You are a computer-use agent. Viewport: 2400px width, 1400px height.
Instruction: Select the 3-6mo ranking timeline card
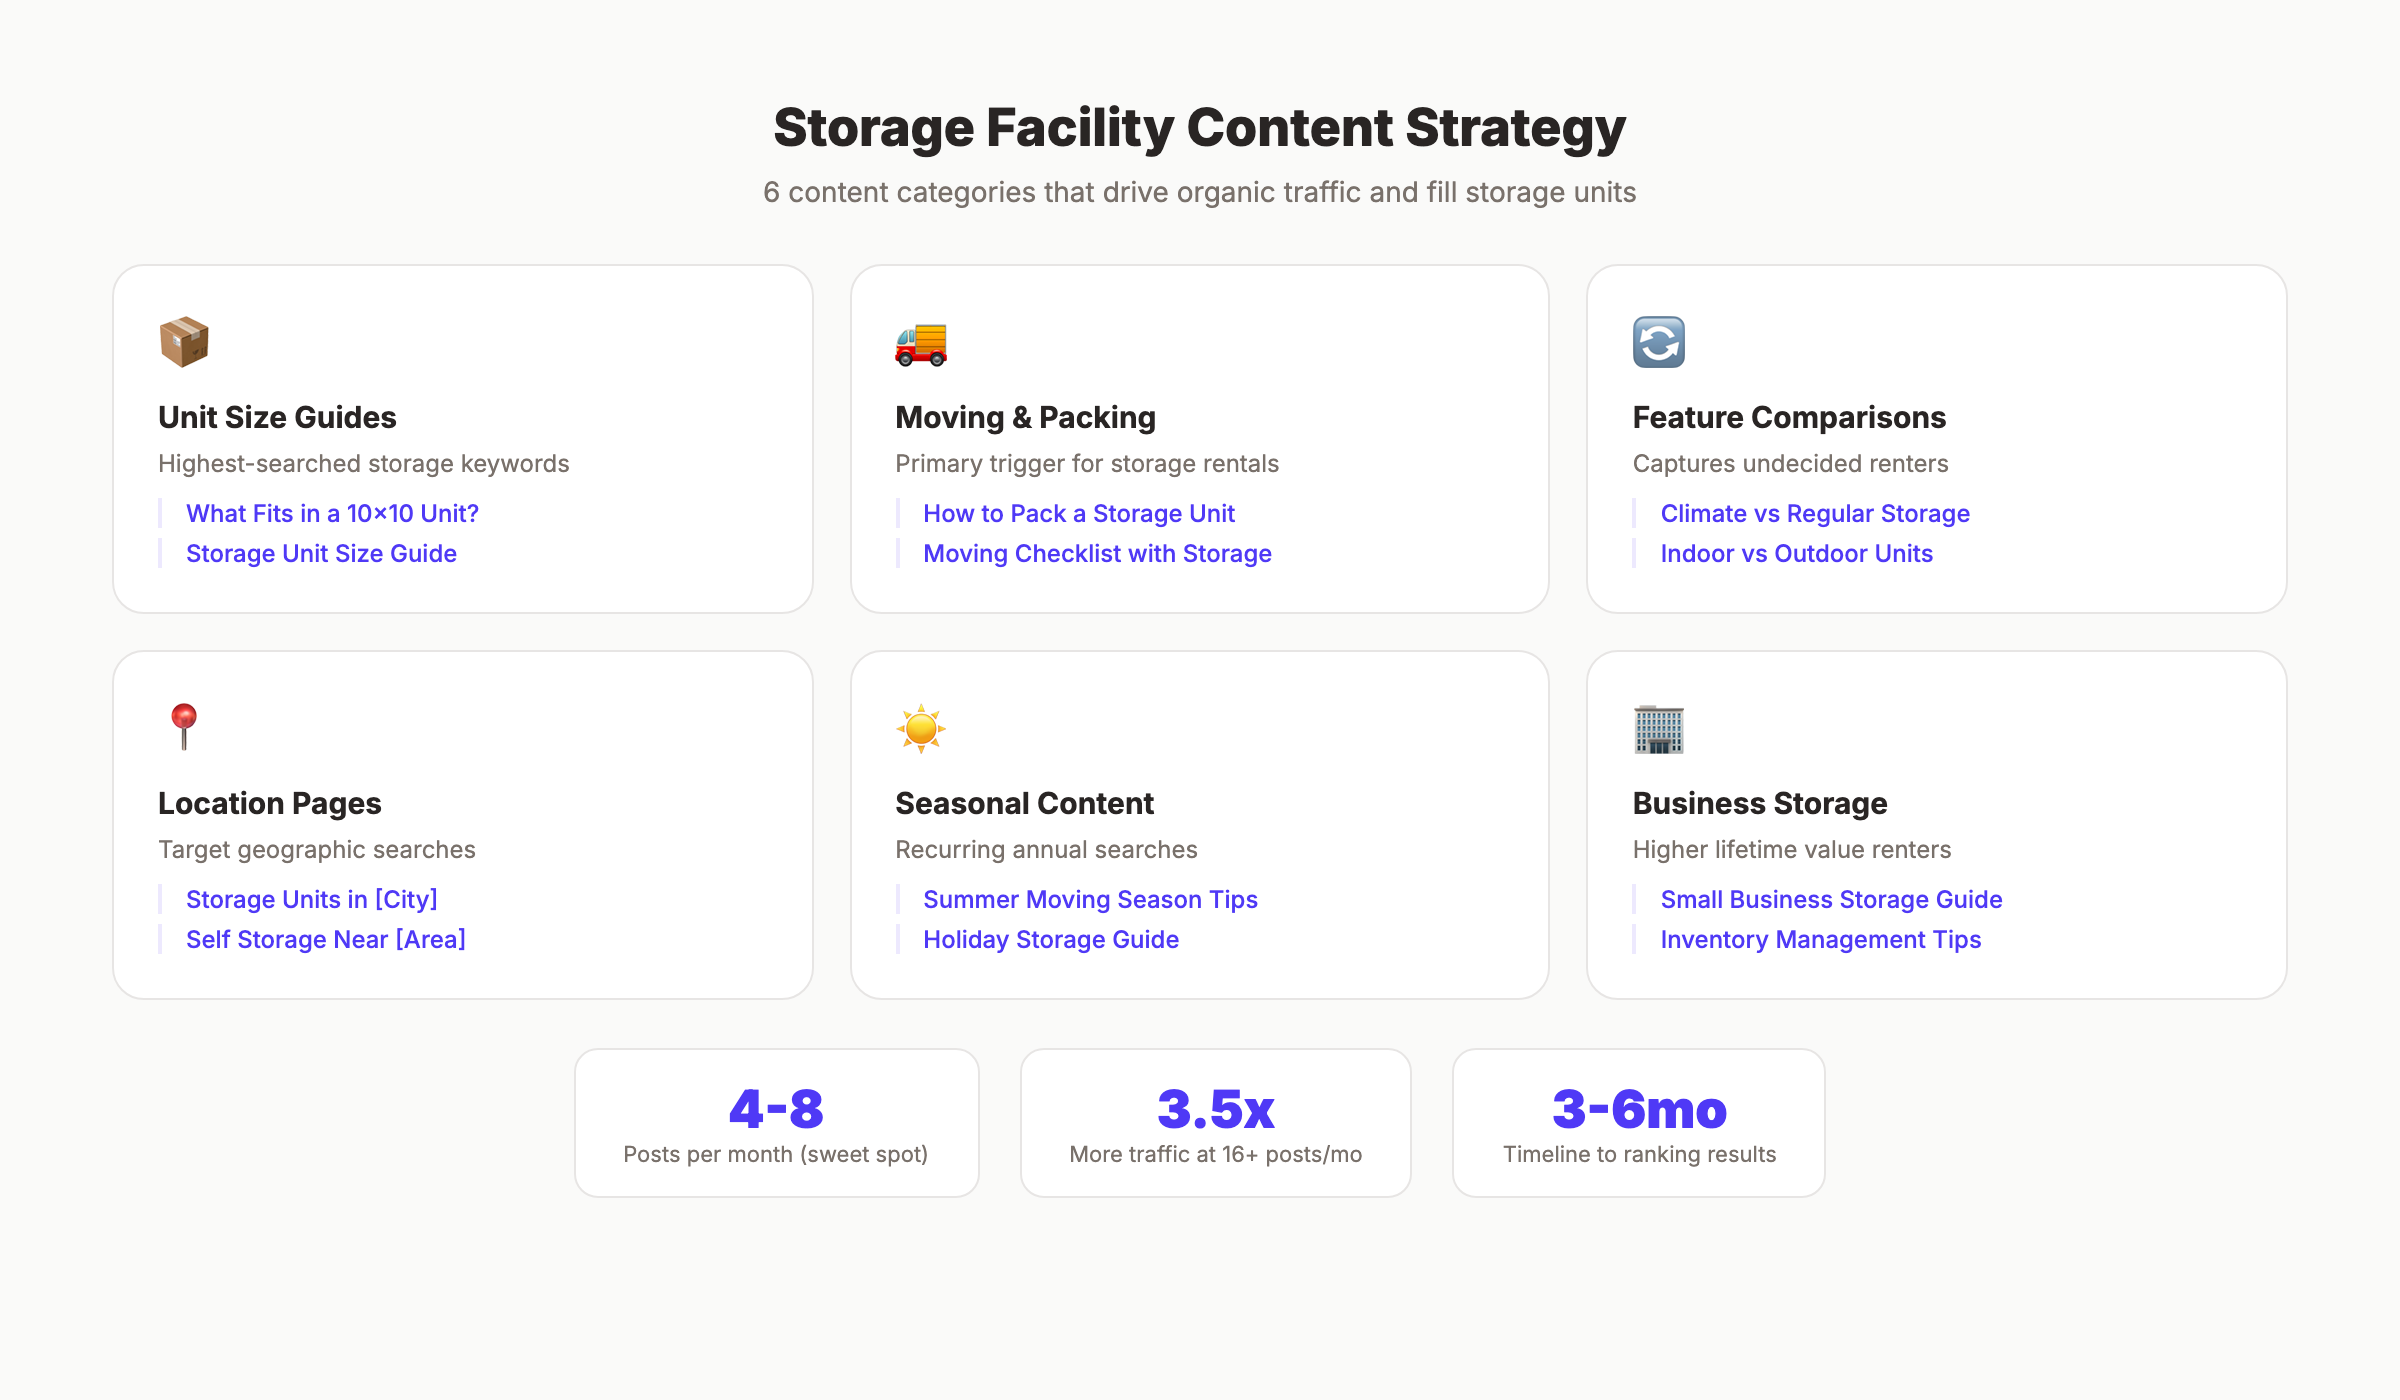(x=1638, y=1122)
